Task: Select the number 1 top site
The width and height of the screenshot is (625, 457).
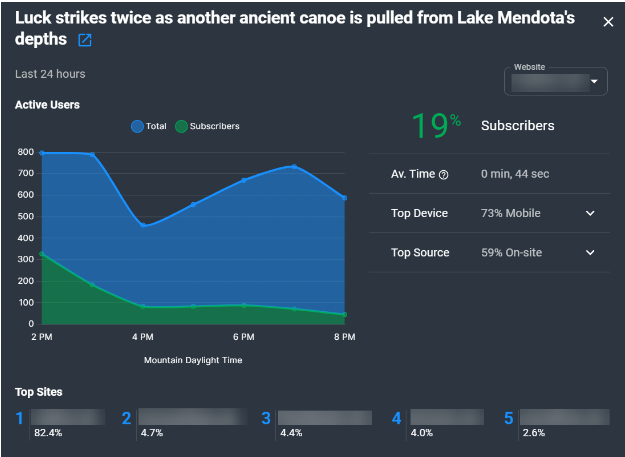Action: pos(60,417)
